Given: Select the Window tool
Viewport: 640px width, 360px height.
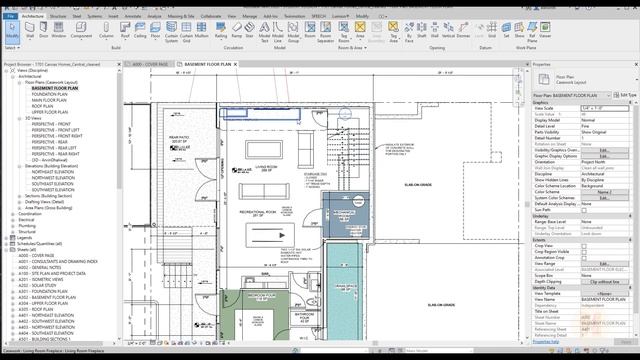Looking at the screenshot, I should [x=58, y=31].
